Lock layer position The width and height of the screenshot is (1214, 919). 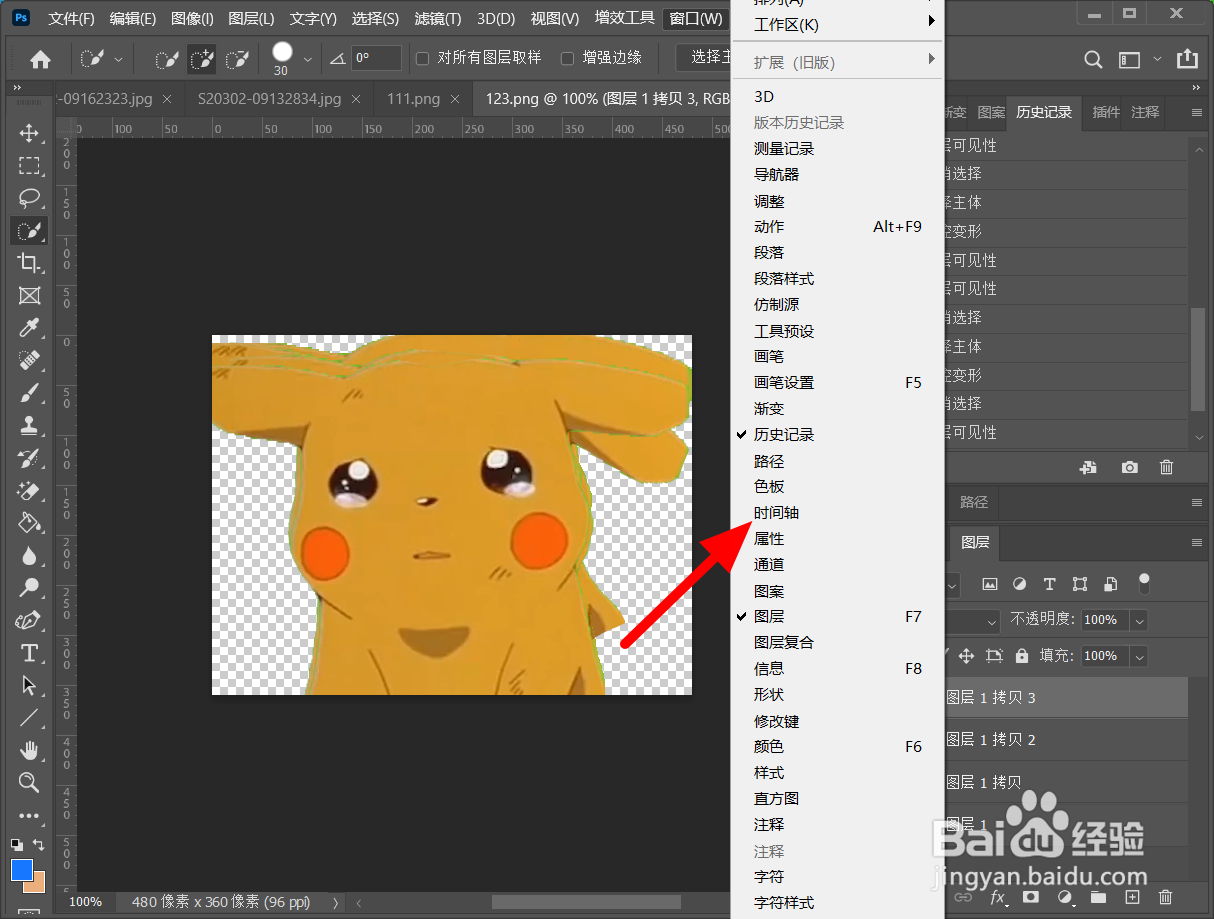pyautogui.click(x=966, y=656)
